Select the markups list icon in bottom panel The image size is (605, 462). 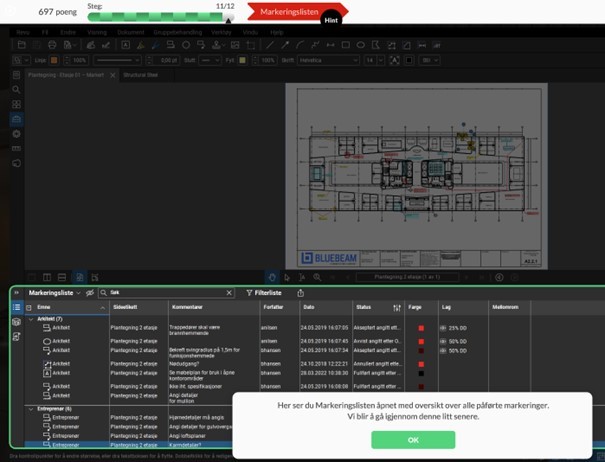click(x=17, y=307)
